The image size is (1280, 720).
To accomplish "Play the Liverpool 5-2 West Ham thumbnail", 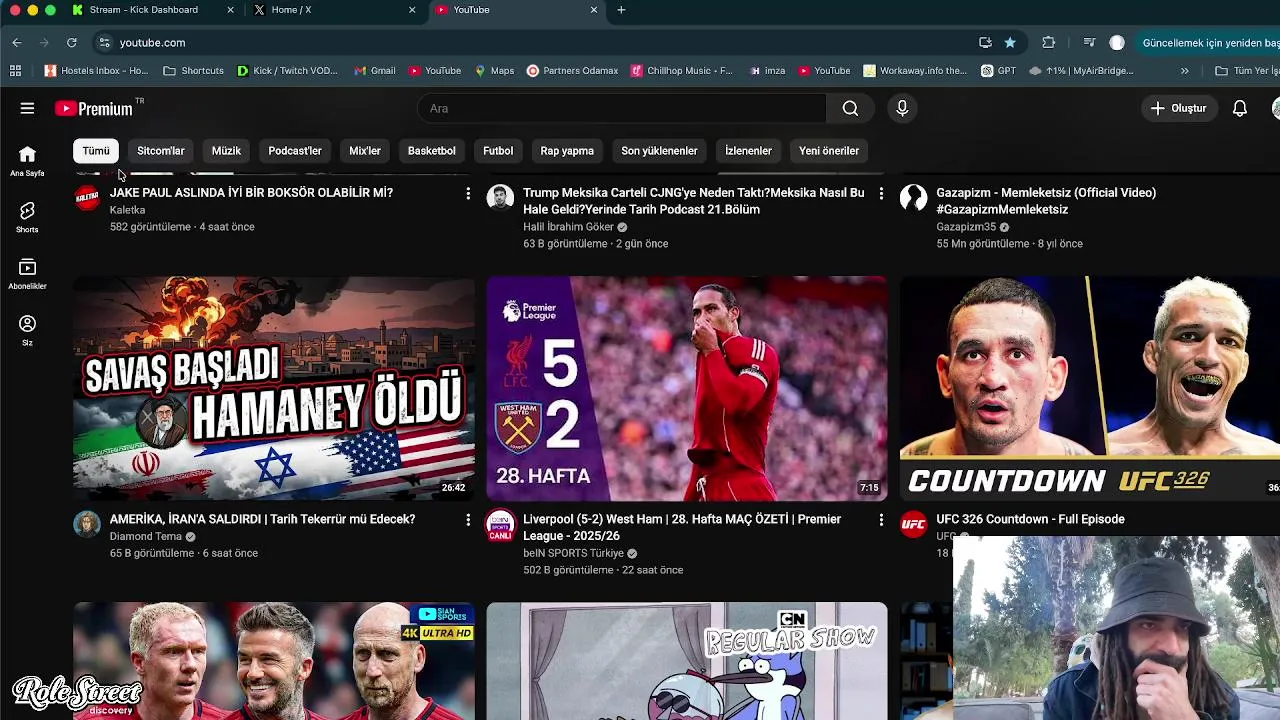I will (687, 388).
